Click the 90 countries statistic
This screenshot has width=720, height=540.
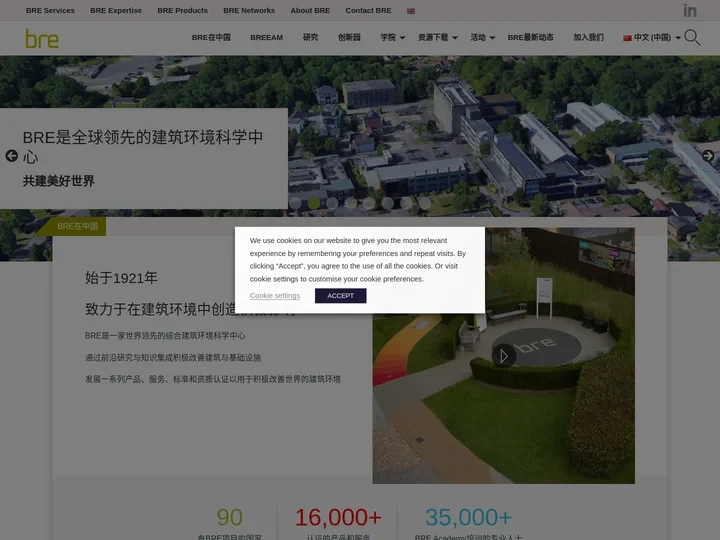pos(230,518)
